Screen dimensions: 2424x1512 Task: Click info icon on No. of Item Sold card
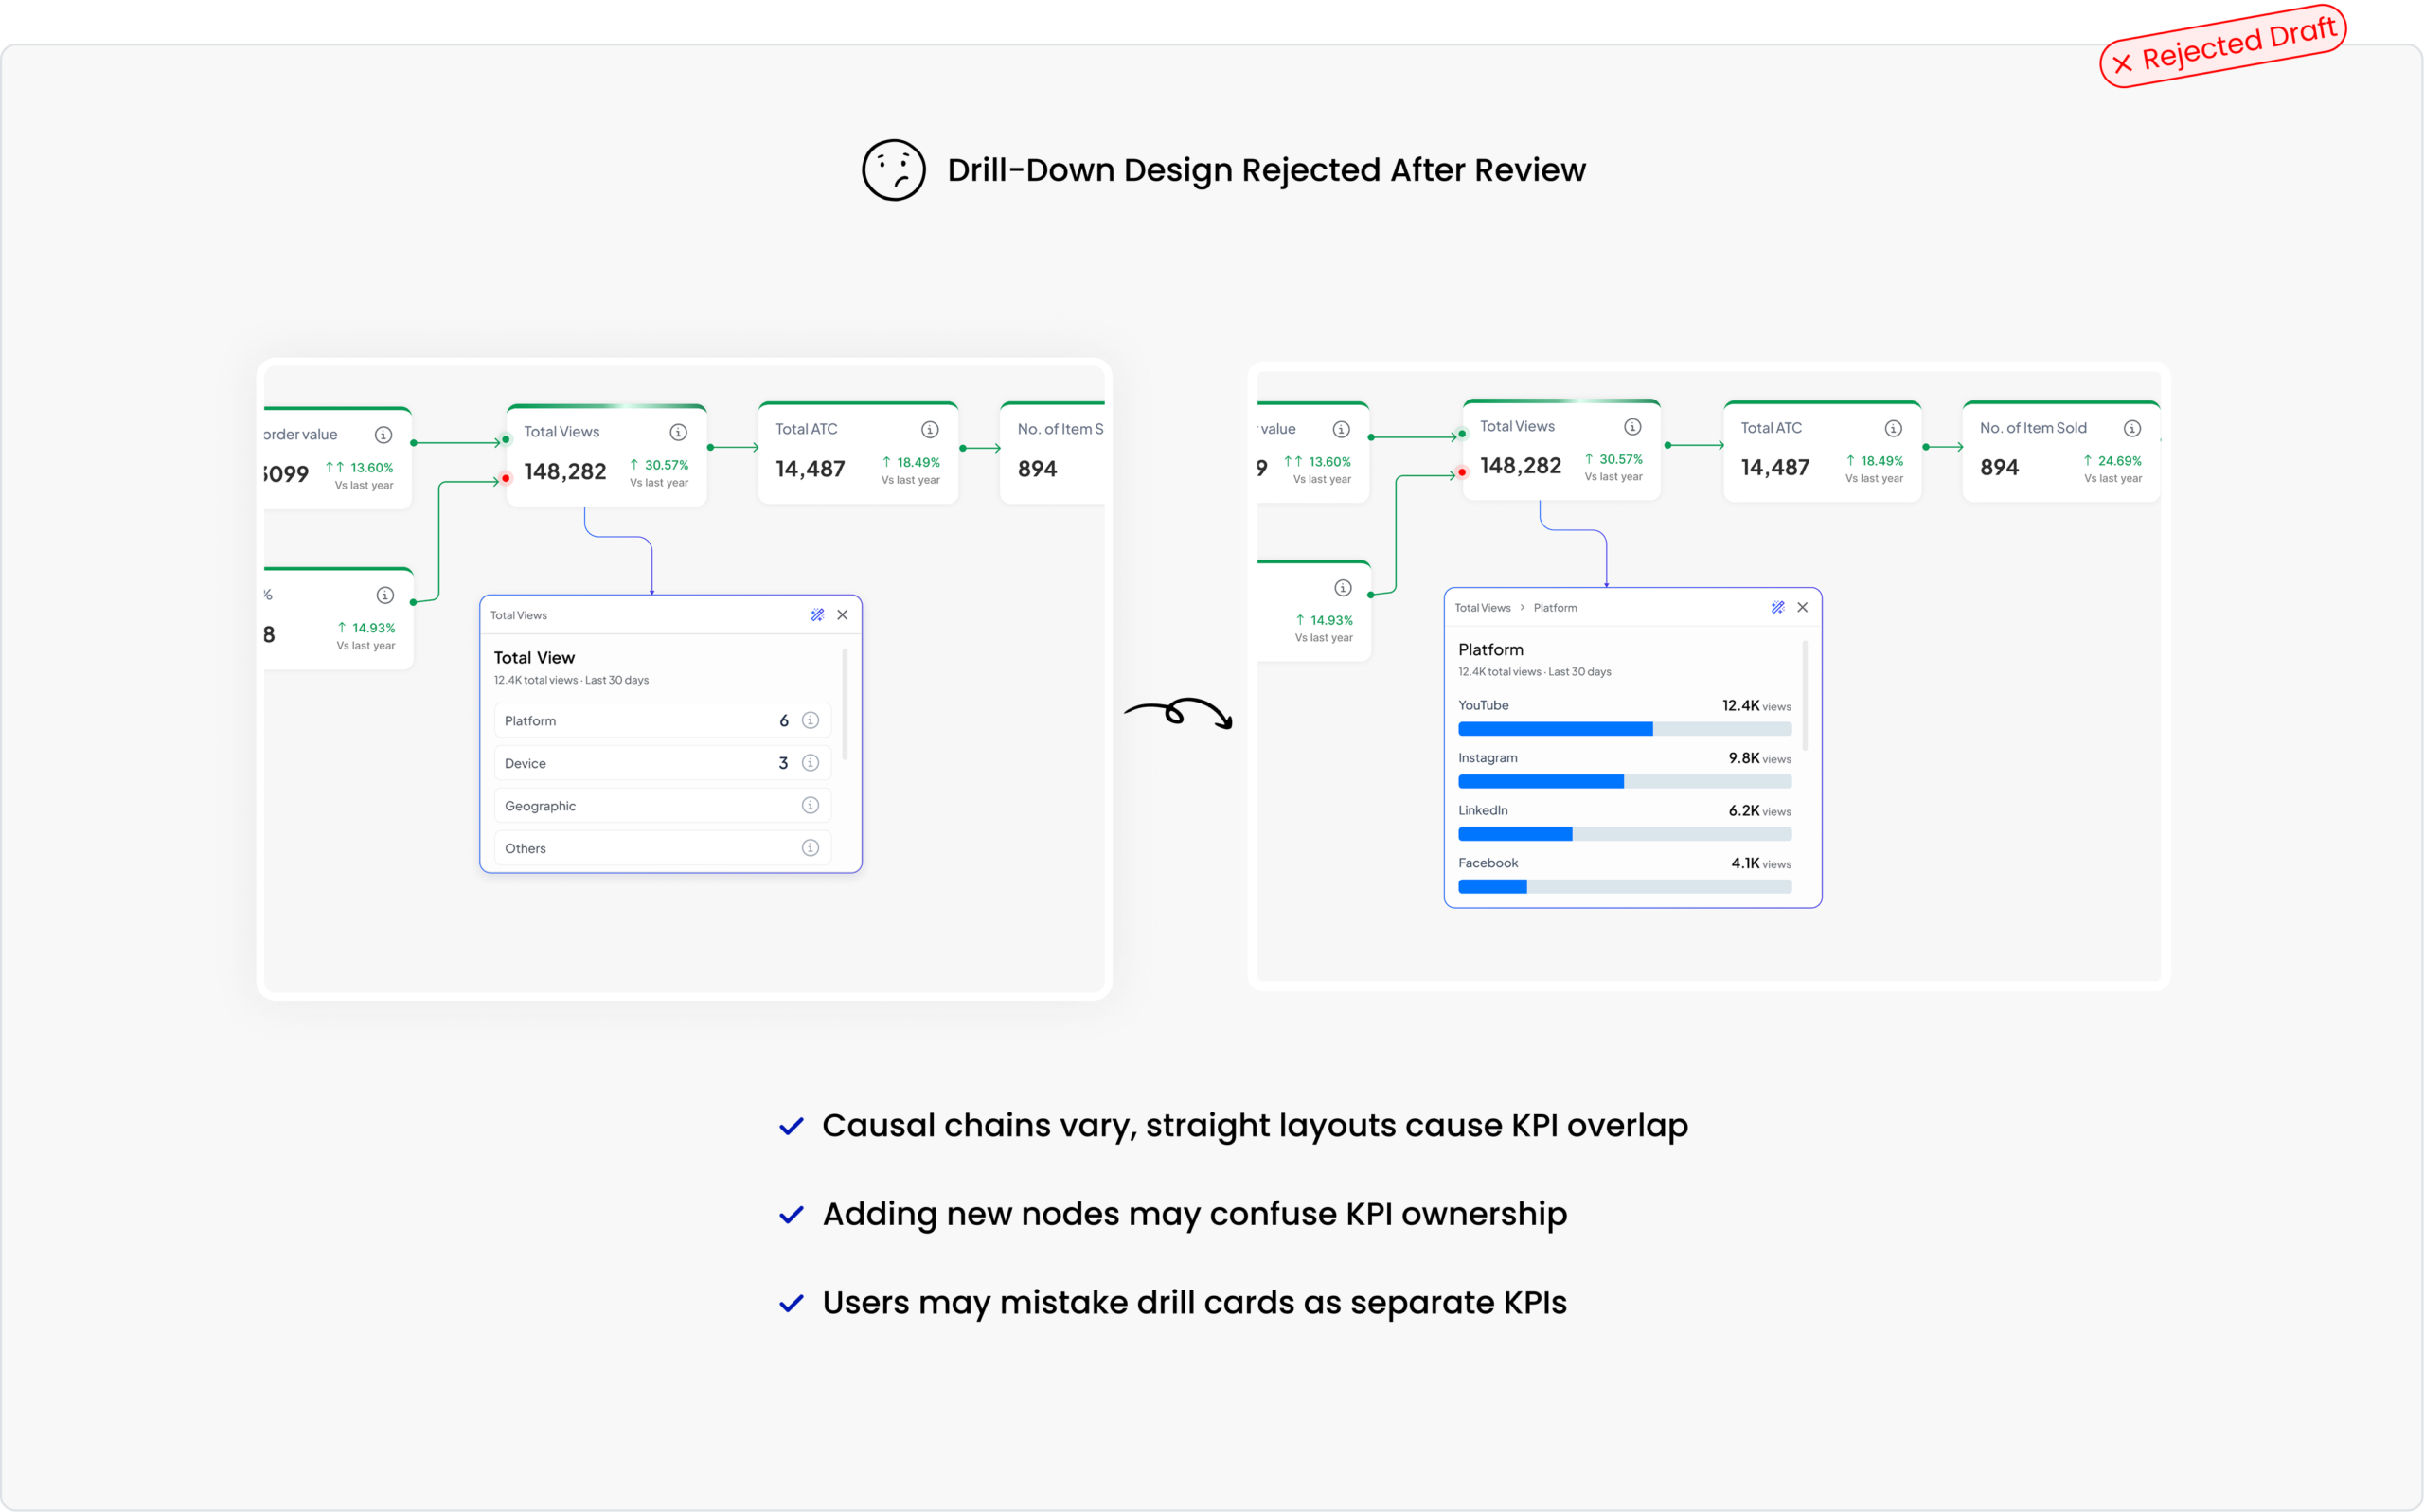(2132, 428)
